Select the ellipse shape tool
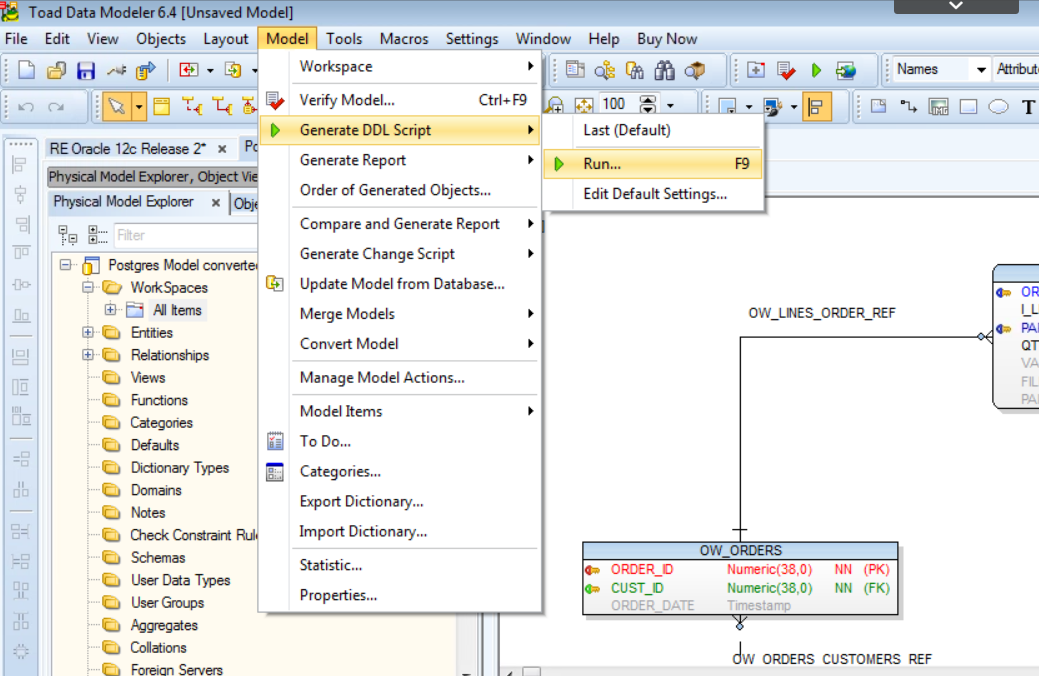Viewport: 1039px width, 676px height. [998, 106]
